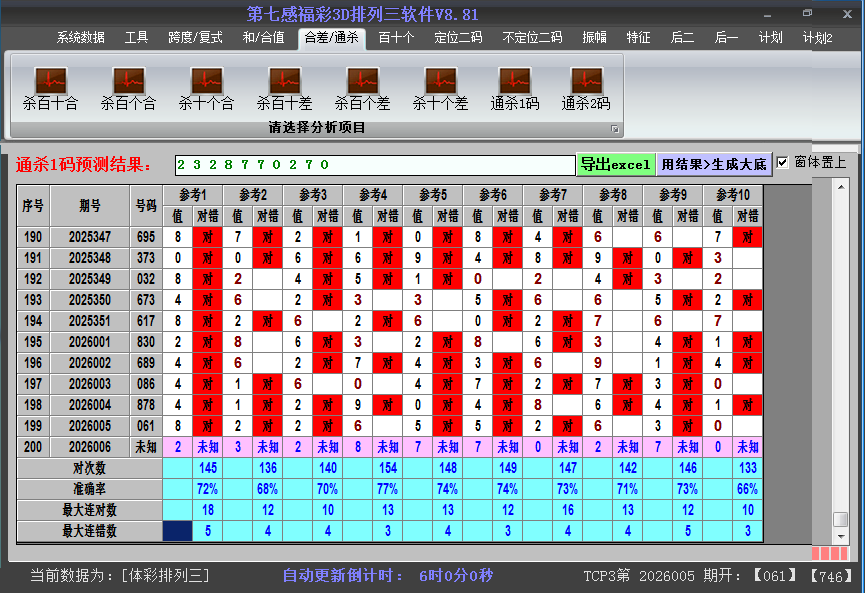The height and width of the screenshot is (593, 865).
Task: Toggle the 窗体置上 always-on-top checkbox
Action: (x=783, y=163)
